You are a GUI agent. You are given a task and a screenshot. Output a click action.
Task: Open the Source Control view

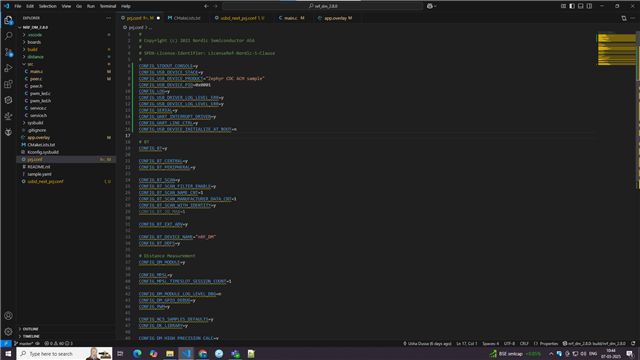[8, 52]
